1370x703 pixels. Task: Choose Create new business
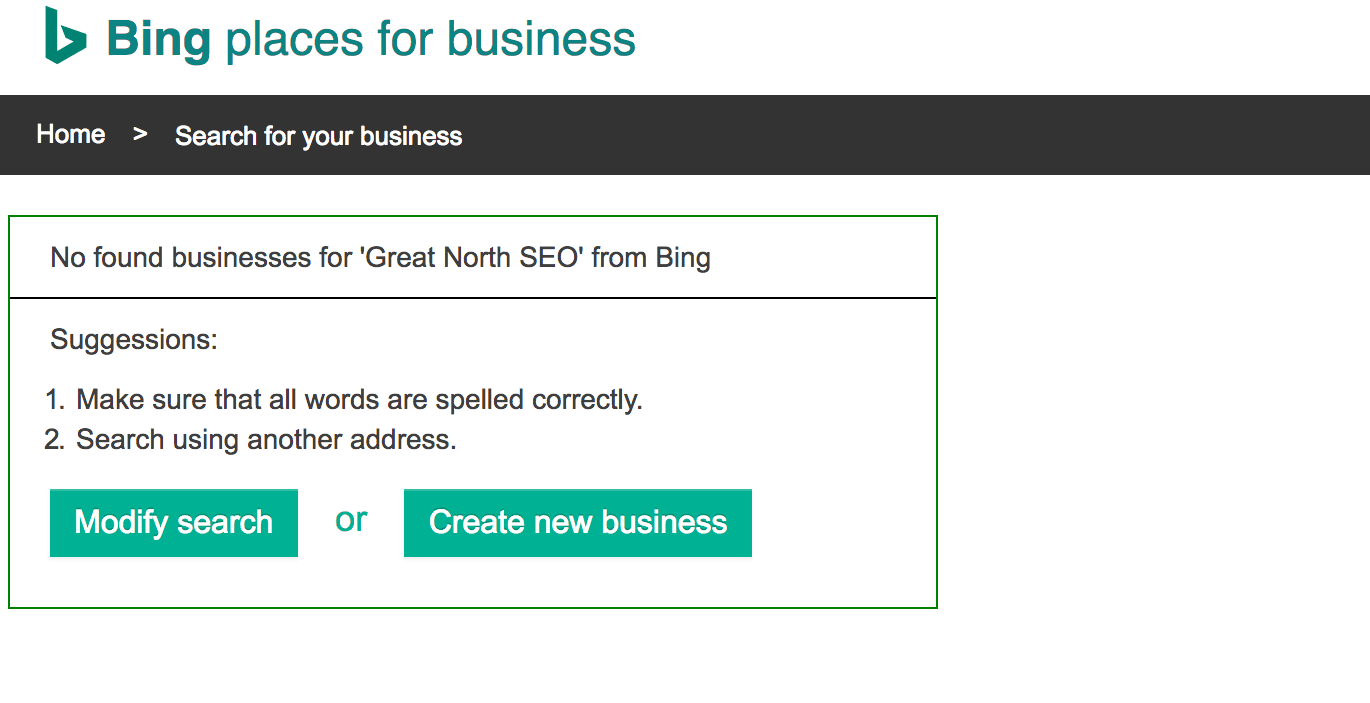pos(578,523)
